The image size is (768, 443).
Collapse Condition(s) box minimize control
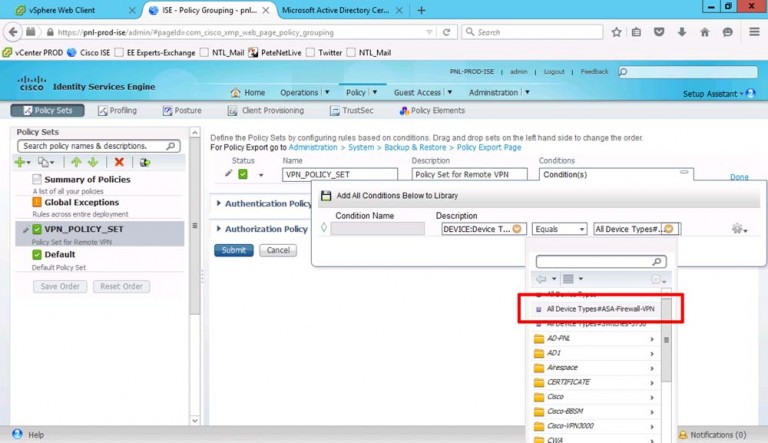(684, 172)
